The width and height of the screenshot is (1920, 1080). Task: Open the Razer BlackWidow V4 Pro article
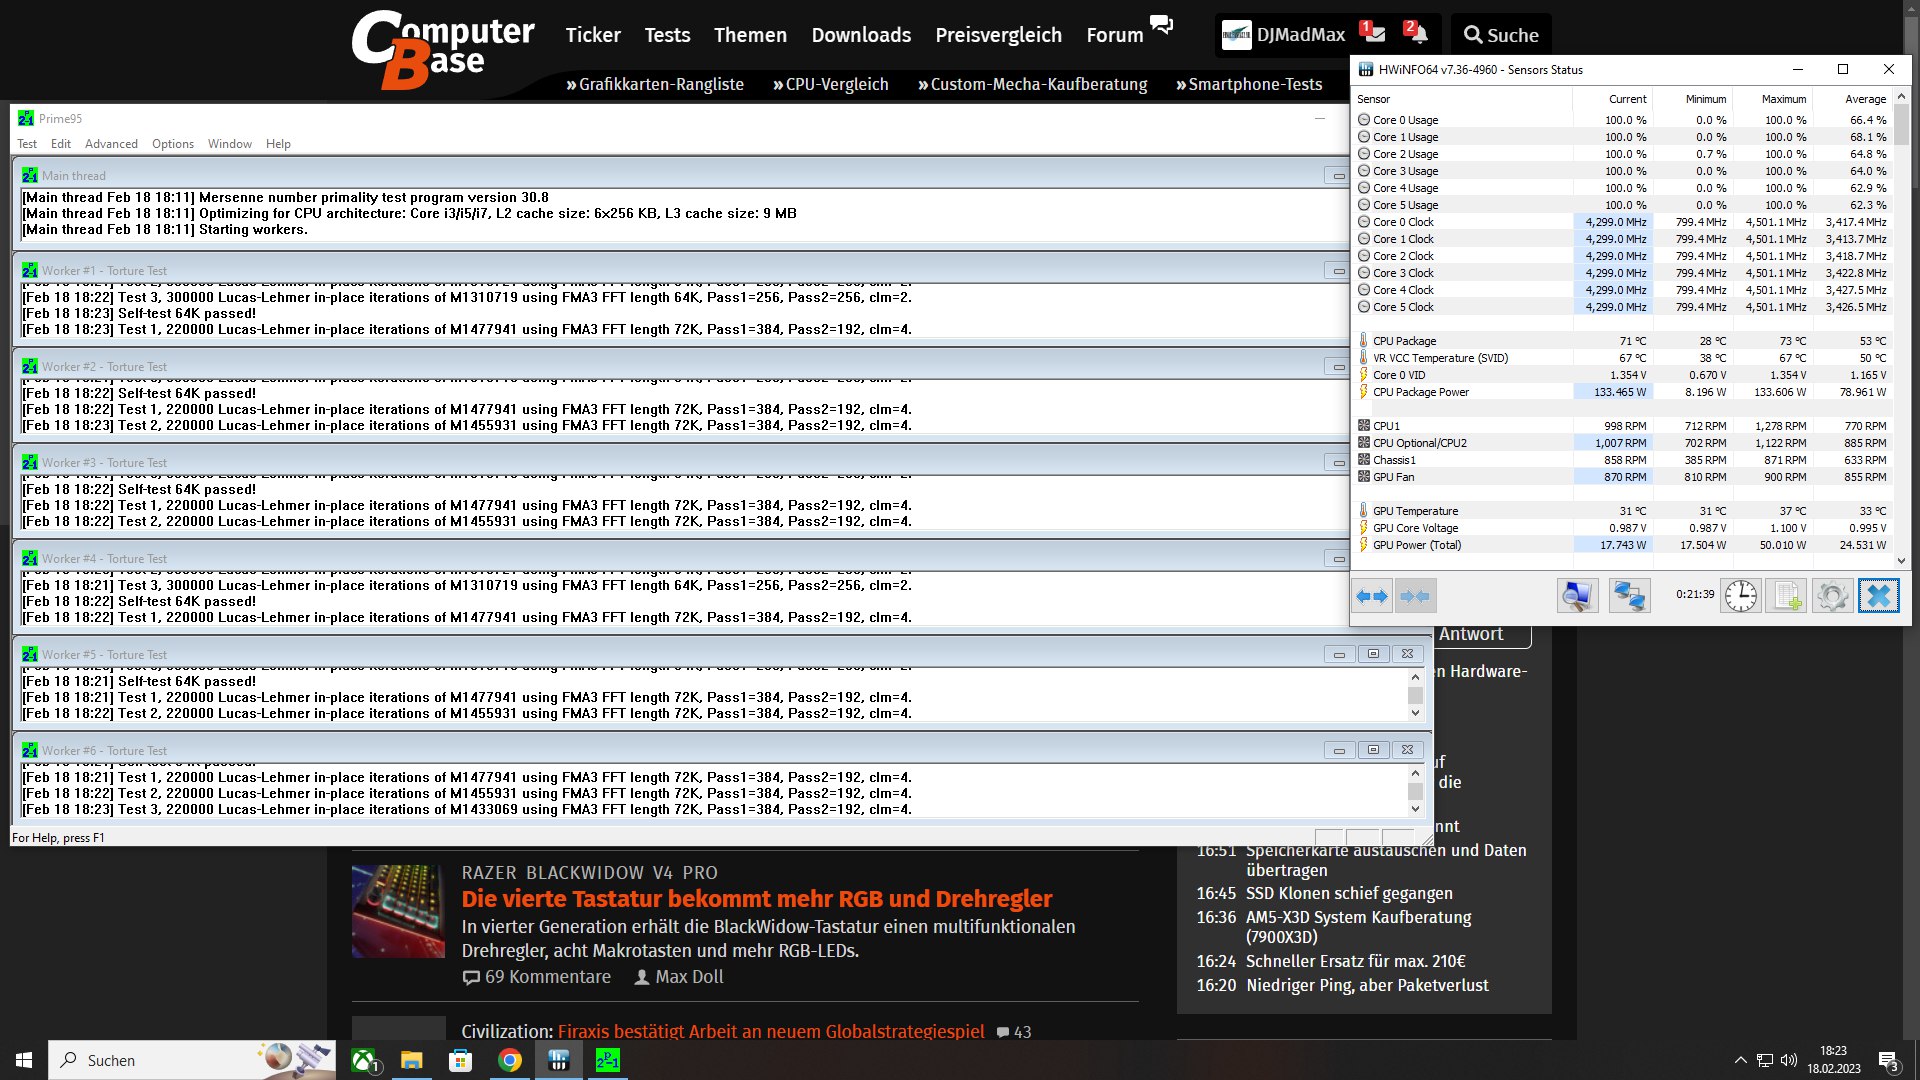756,898
